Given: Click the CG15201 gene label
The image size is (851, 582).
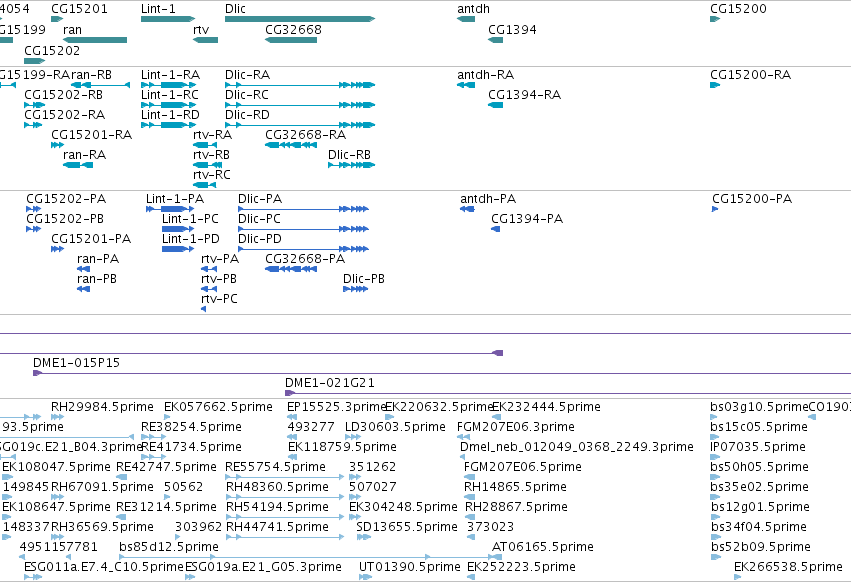Looking at the screenshot, I should [x=79, y=9].
